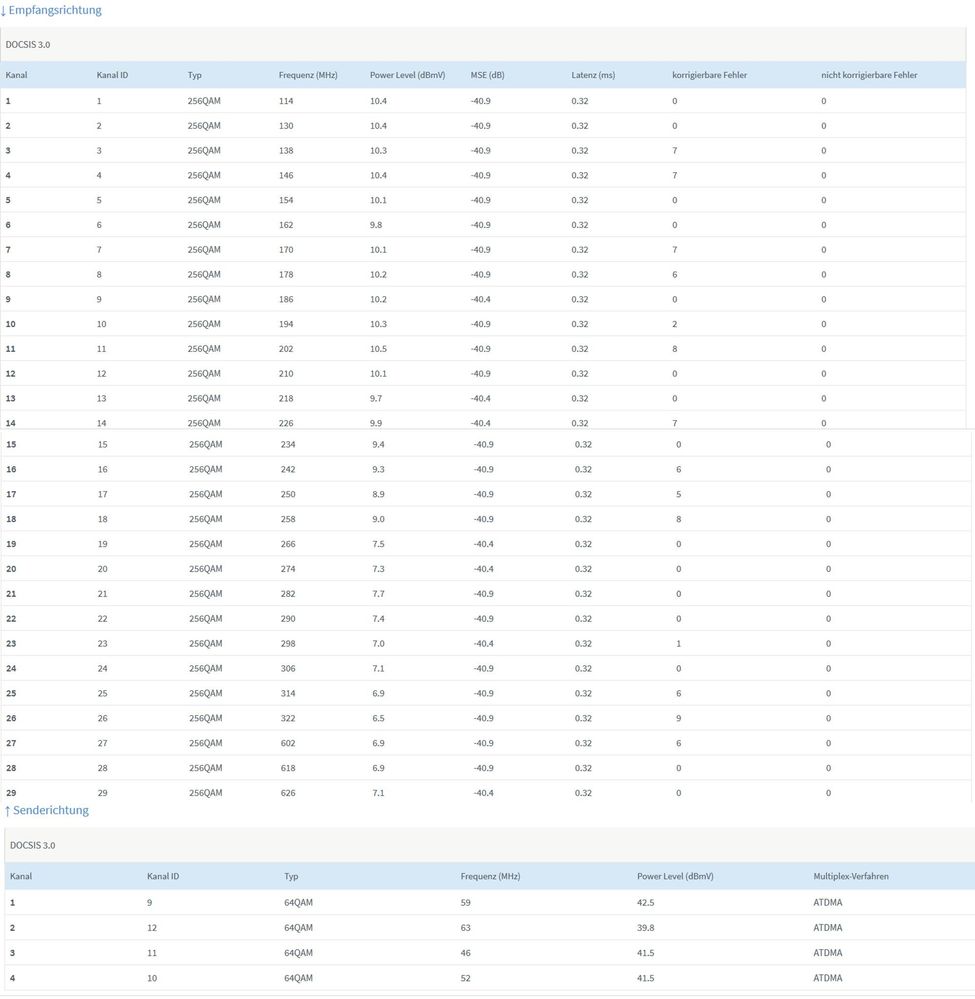
Task: Click the 306 frequency value
Action: [288, 668]
